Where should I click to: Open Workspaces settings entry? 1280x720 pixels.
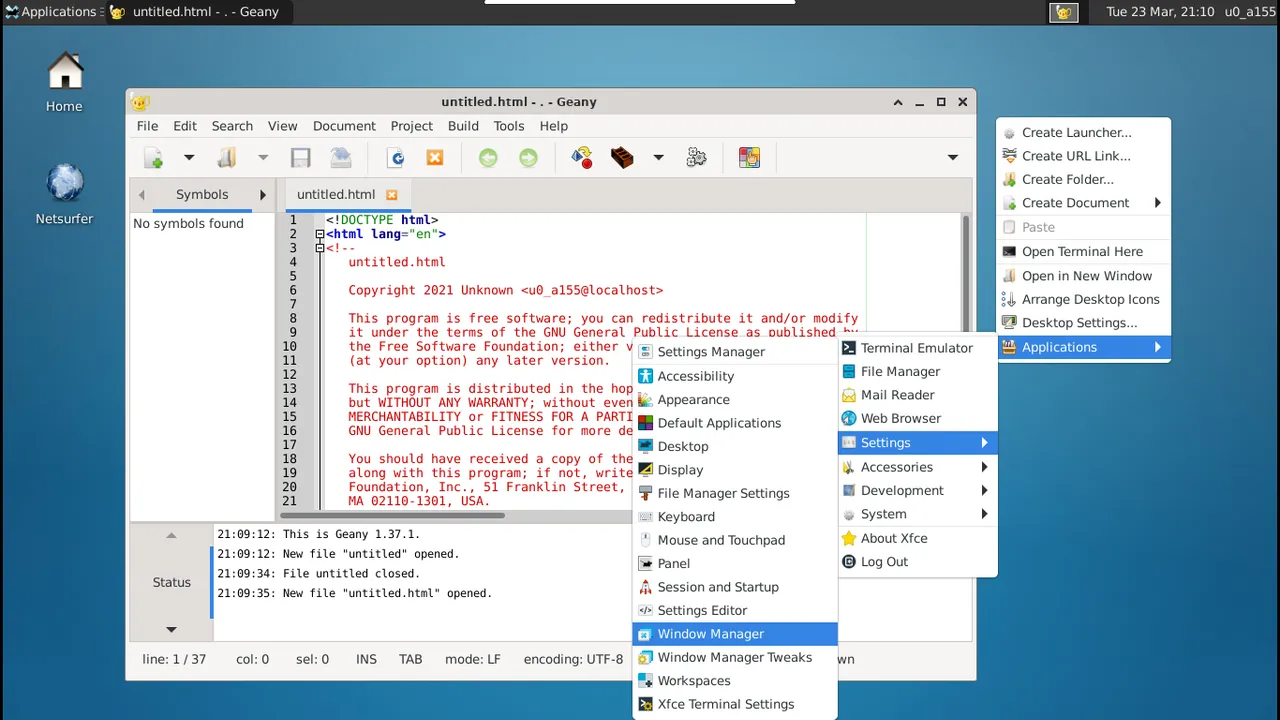pyautogui.click(x=735, y=681)
